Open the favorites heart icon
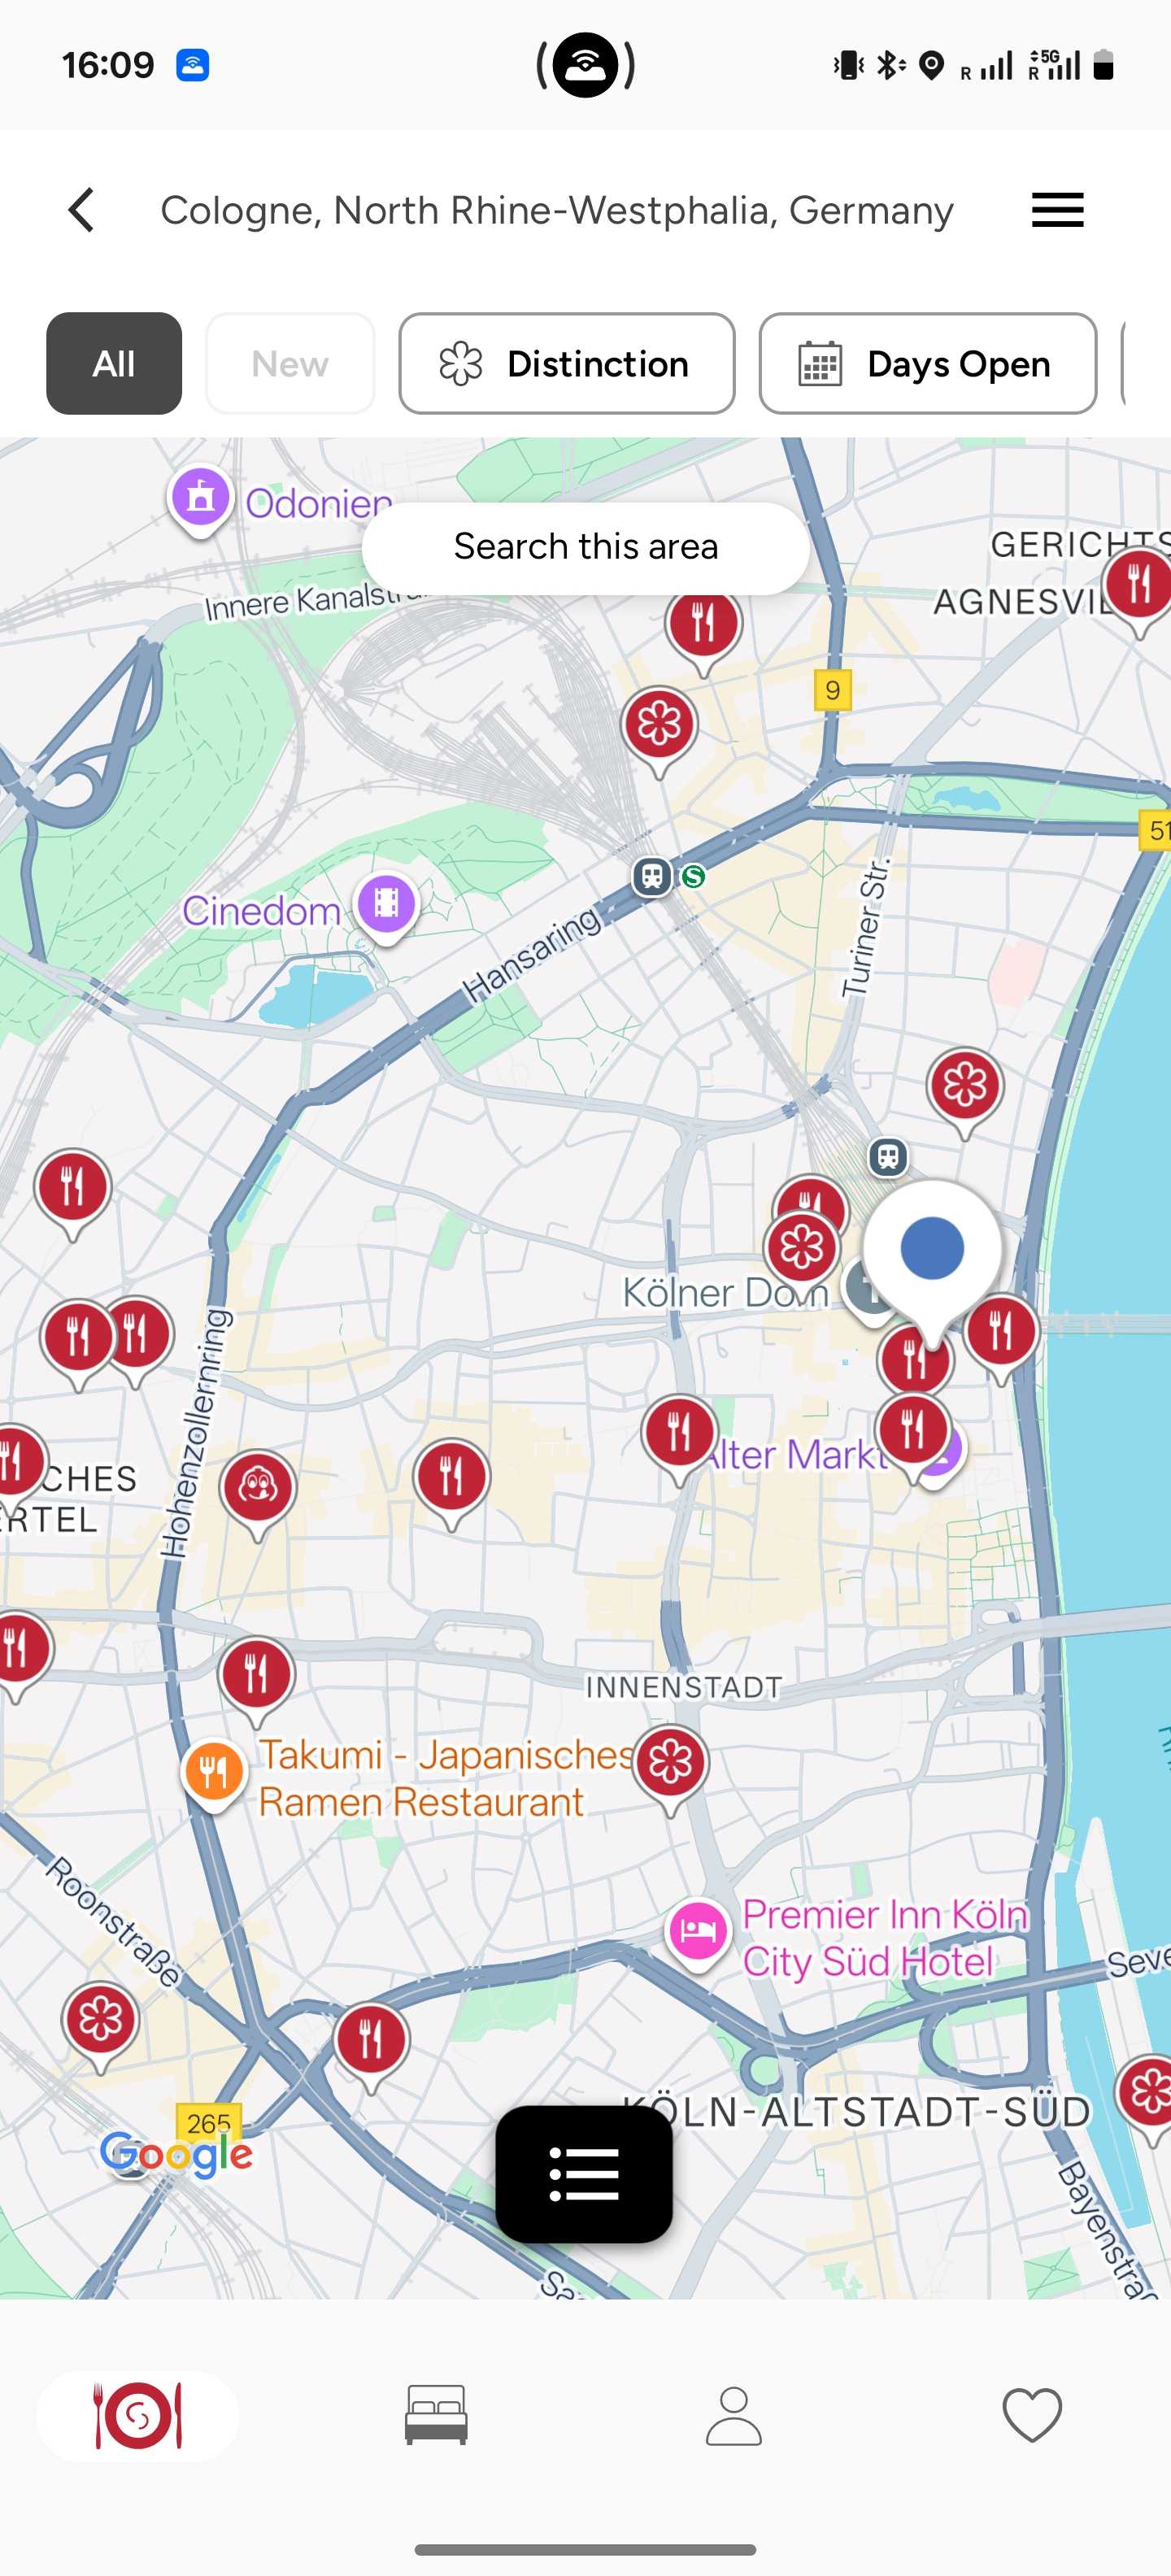This screenshot has width=1171, height=2576. click(x=1032, y=2414)
